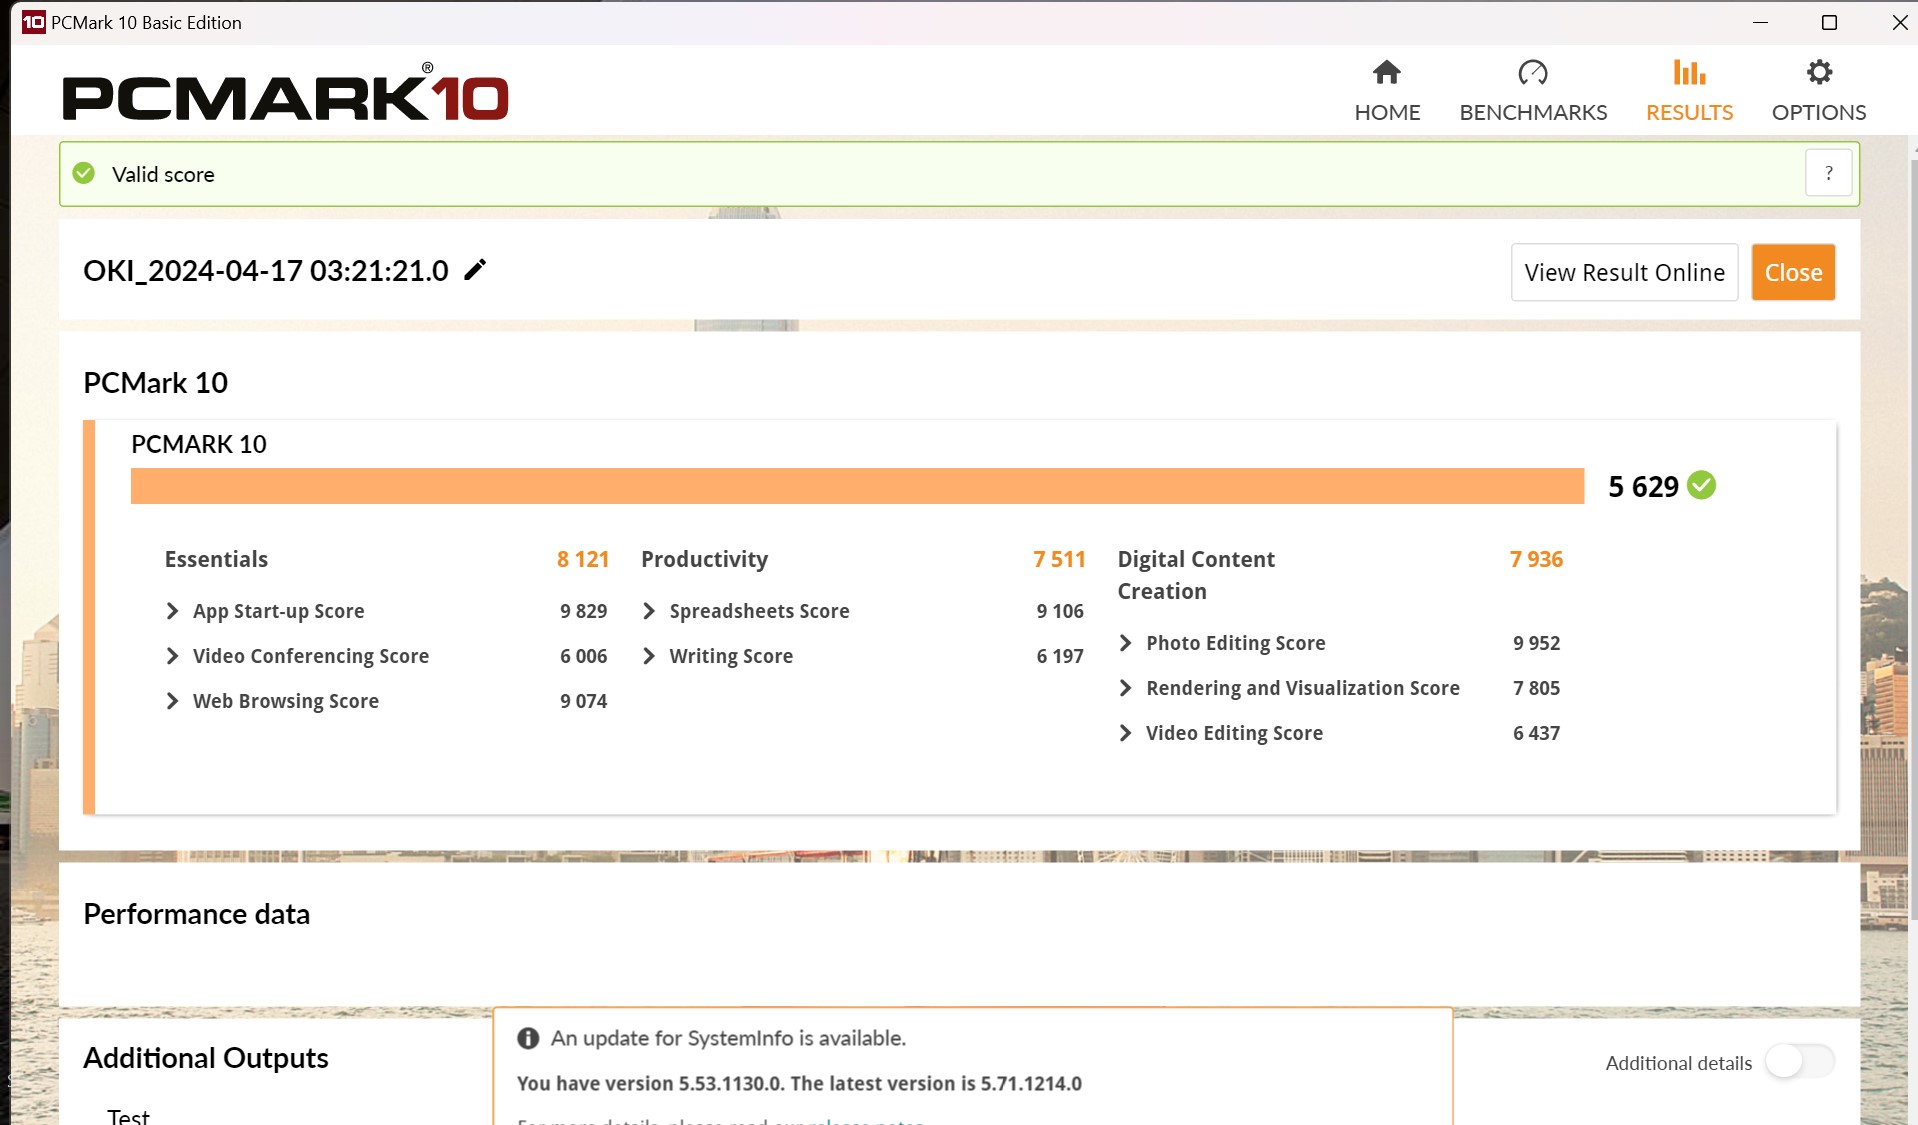The image size is (1918, 1125).
Task: Click green checkmark beside 5 629 score
Action: click(x=1701, y=486)
